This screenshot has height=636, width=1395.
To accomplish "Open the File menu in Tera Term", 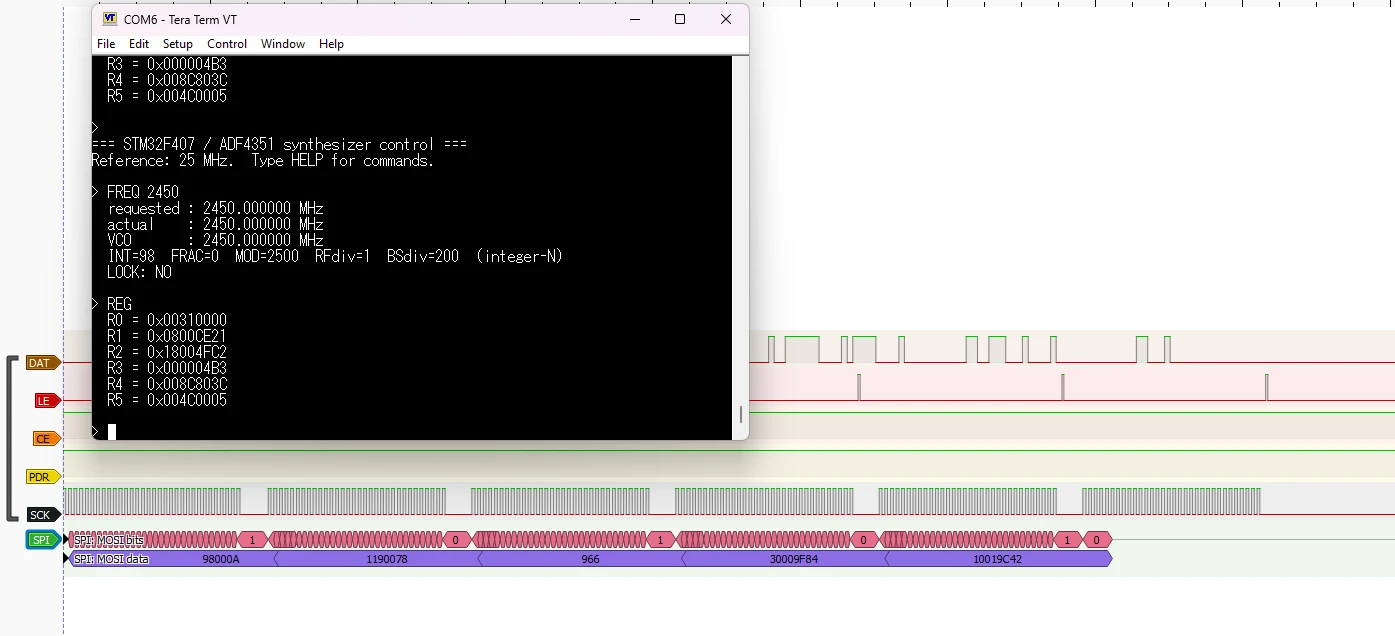I will click(106, 44).
